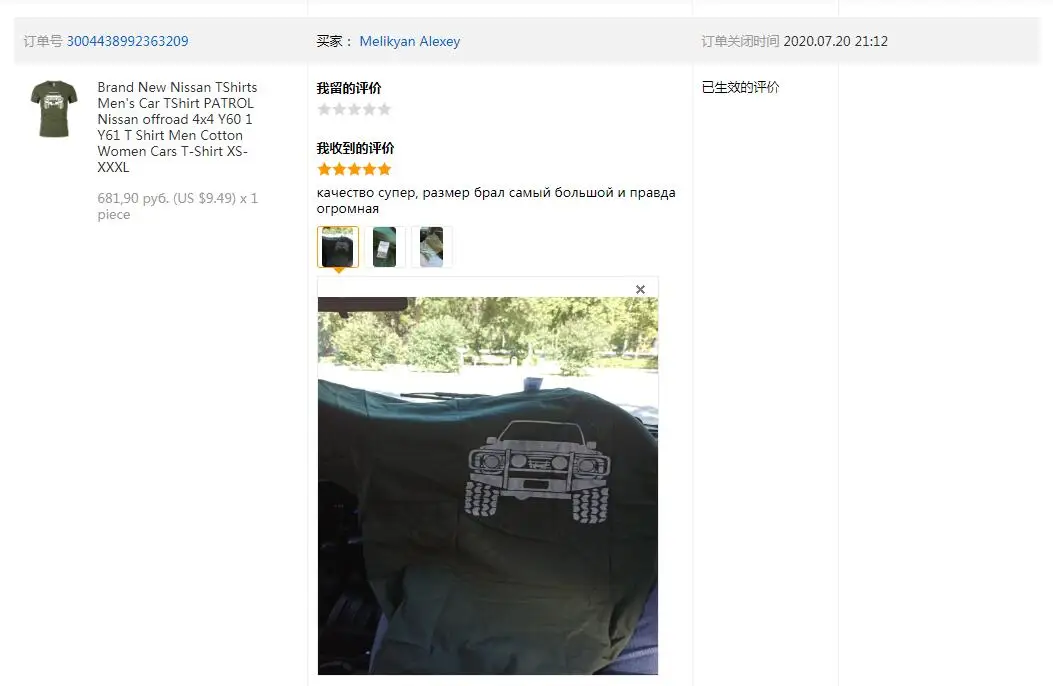Click the Russian review text
This screenshot has height=686, width=1053.
(496, 200)
